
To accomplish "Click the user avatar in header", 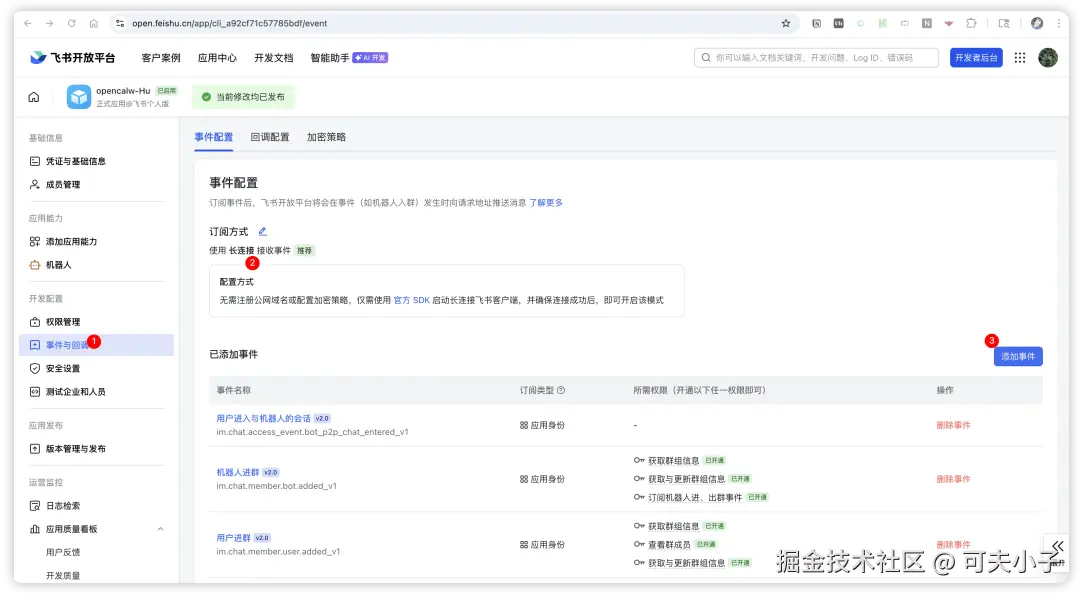I will (x=1048, y=58).
